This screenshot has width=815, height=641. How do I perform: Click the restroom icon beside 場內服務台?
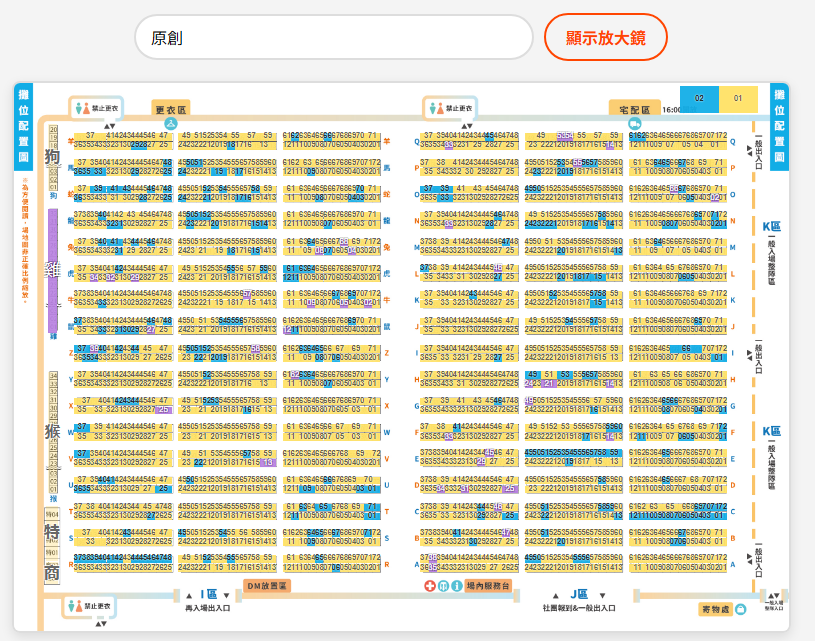pos(443,586)
